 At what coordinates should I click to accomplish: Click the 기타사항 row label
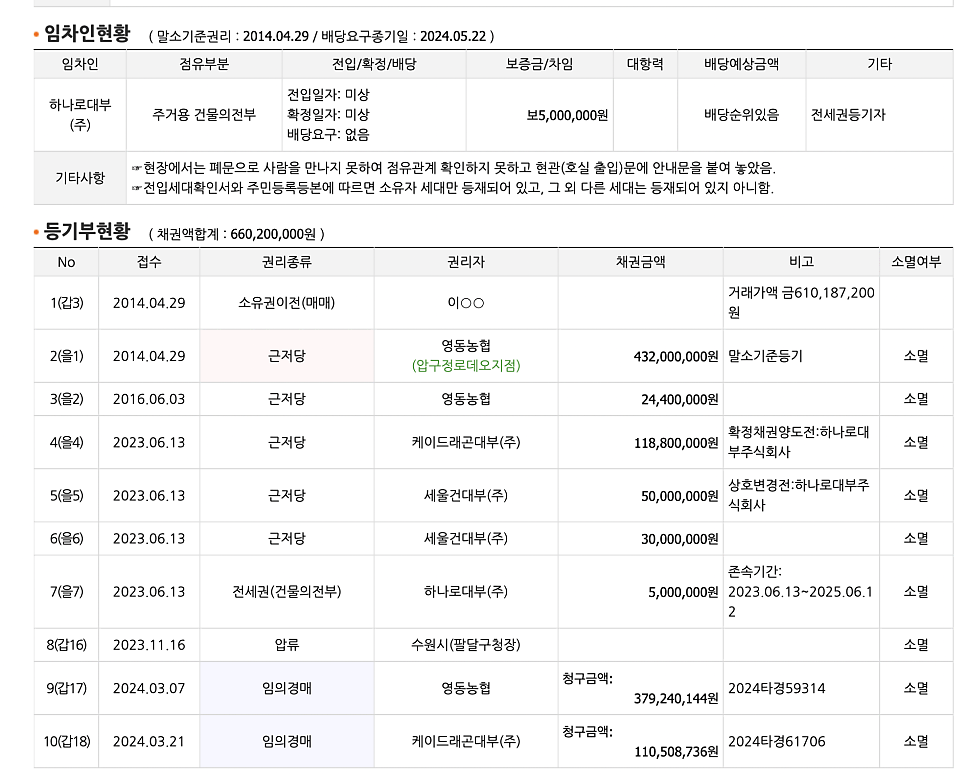click(x=80, y=178)
